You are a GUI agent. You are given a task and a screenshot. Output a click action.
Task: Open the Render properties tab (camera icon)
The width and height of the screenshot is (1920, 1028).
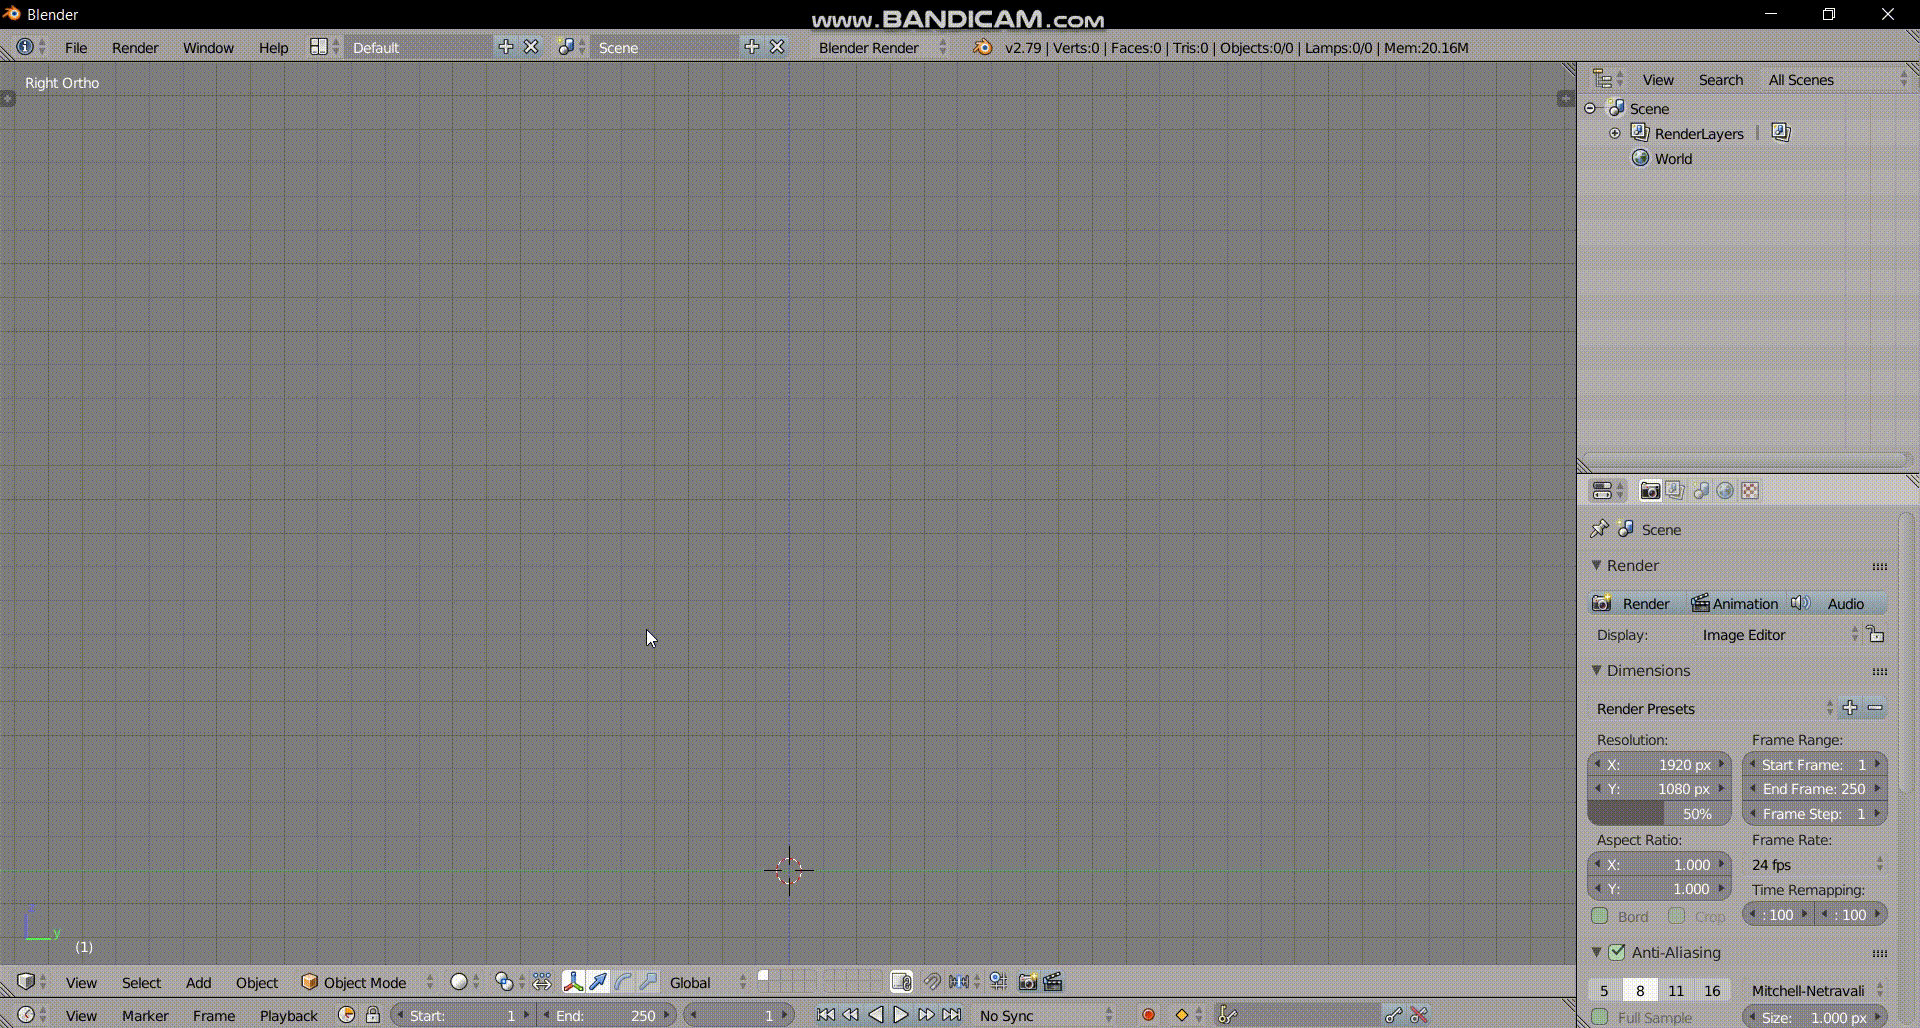1650,491
